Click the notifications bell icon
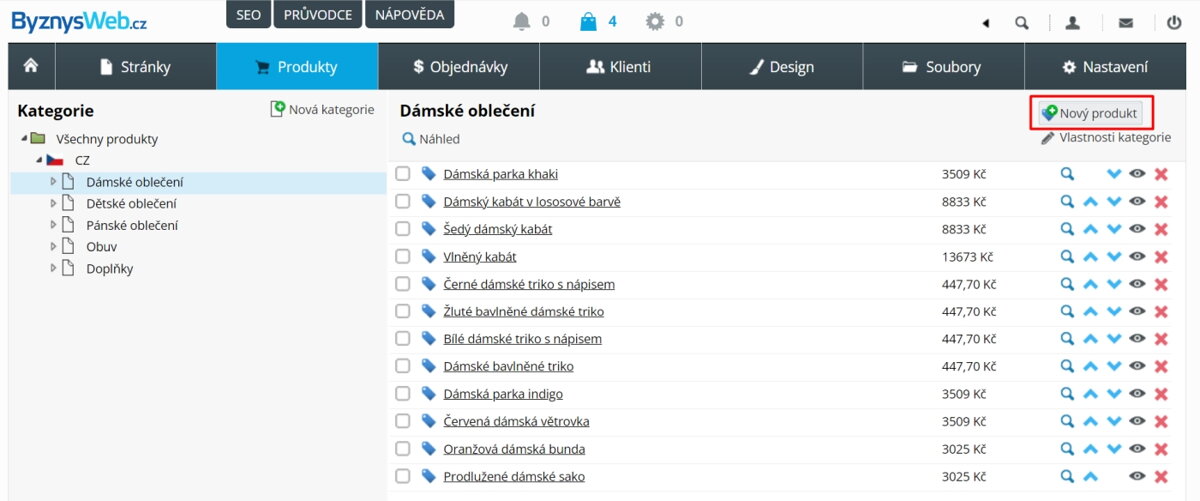 [521, 21]
